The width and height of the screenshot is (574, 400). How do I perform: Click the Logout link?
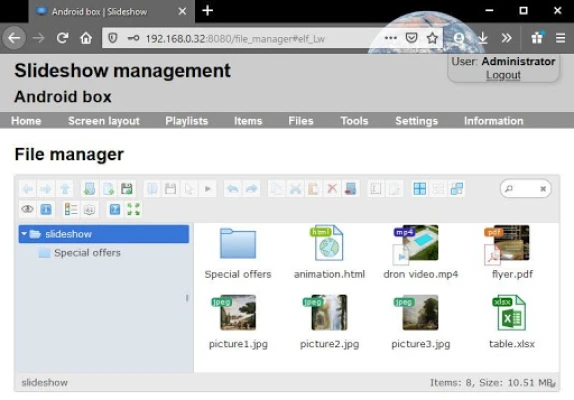pyautogui.click(x=503, y=75)
